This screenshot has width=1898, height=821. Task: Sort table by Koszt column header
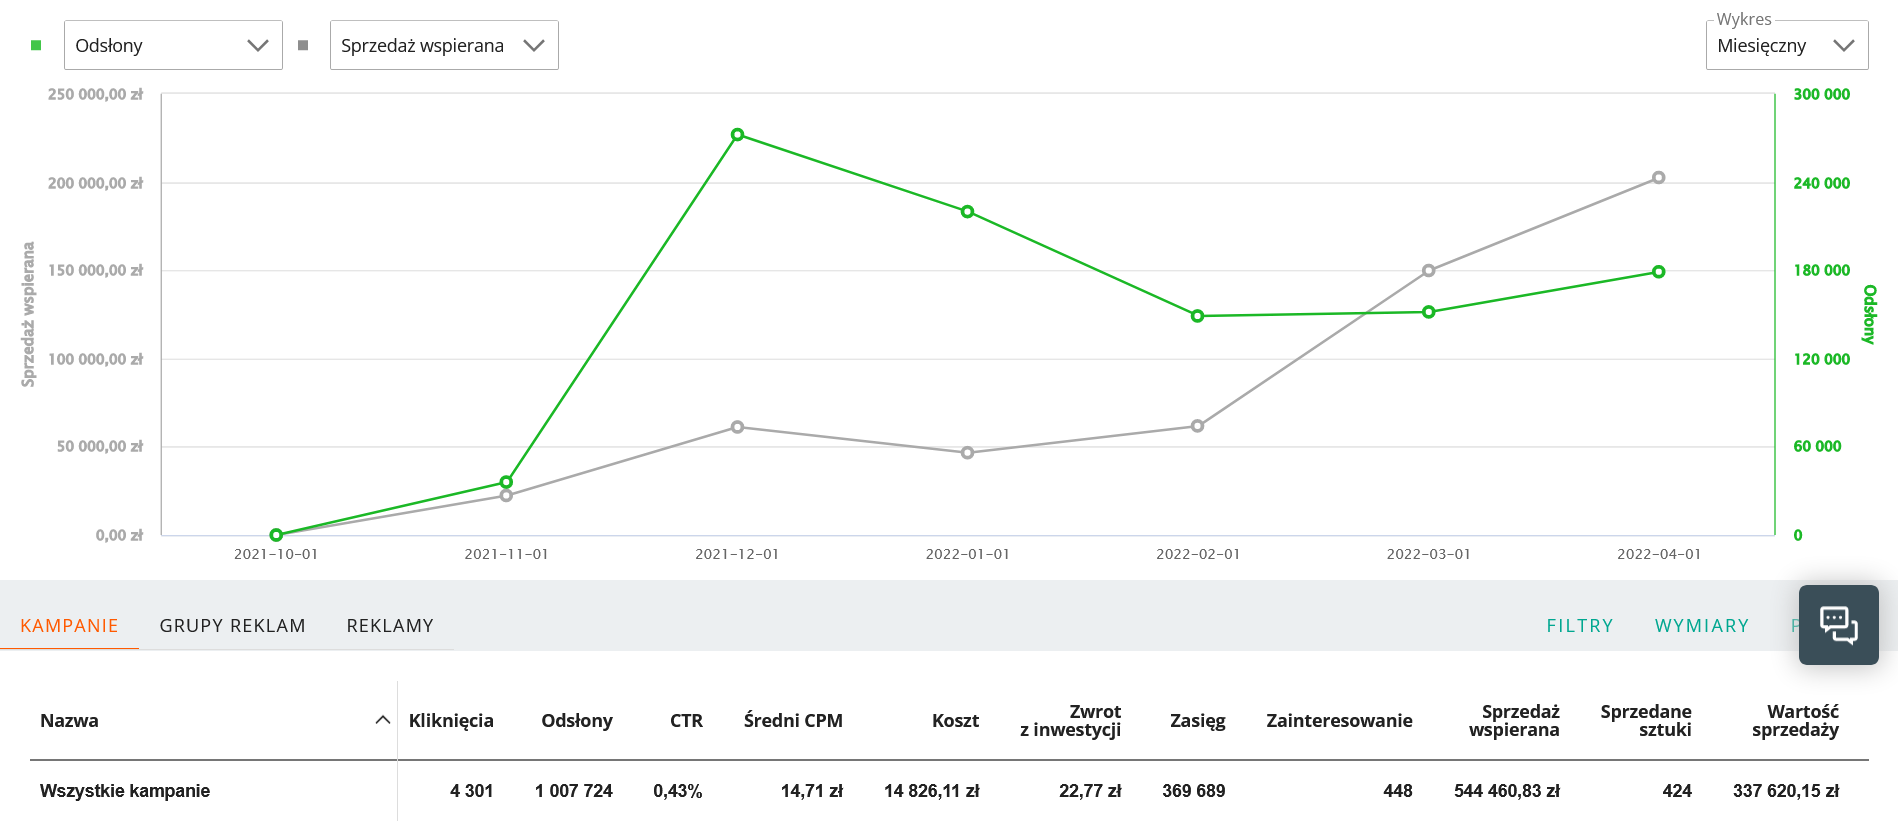[x=955, y=721]
